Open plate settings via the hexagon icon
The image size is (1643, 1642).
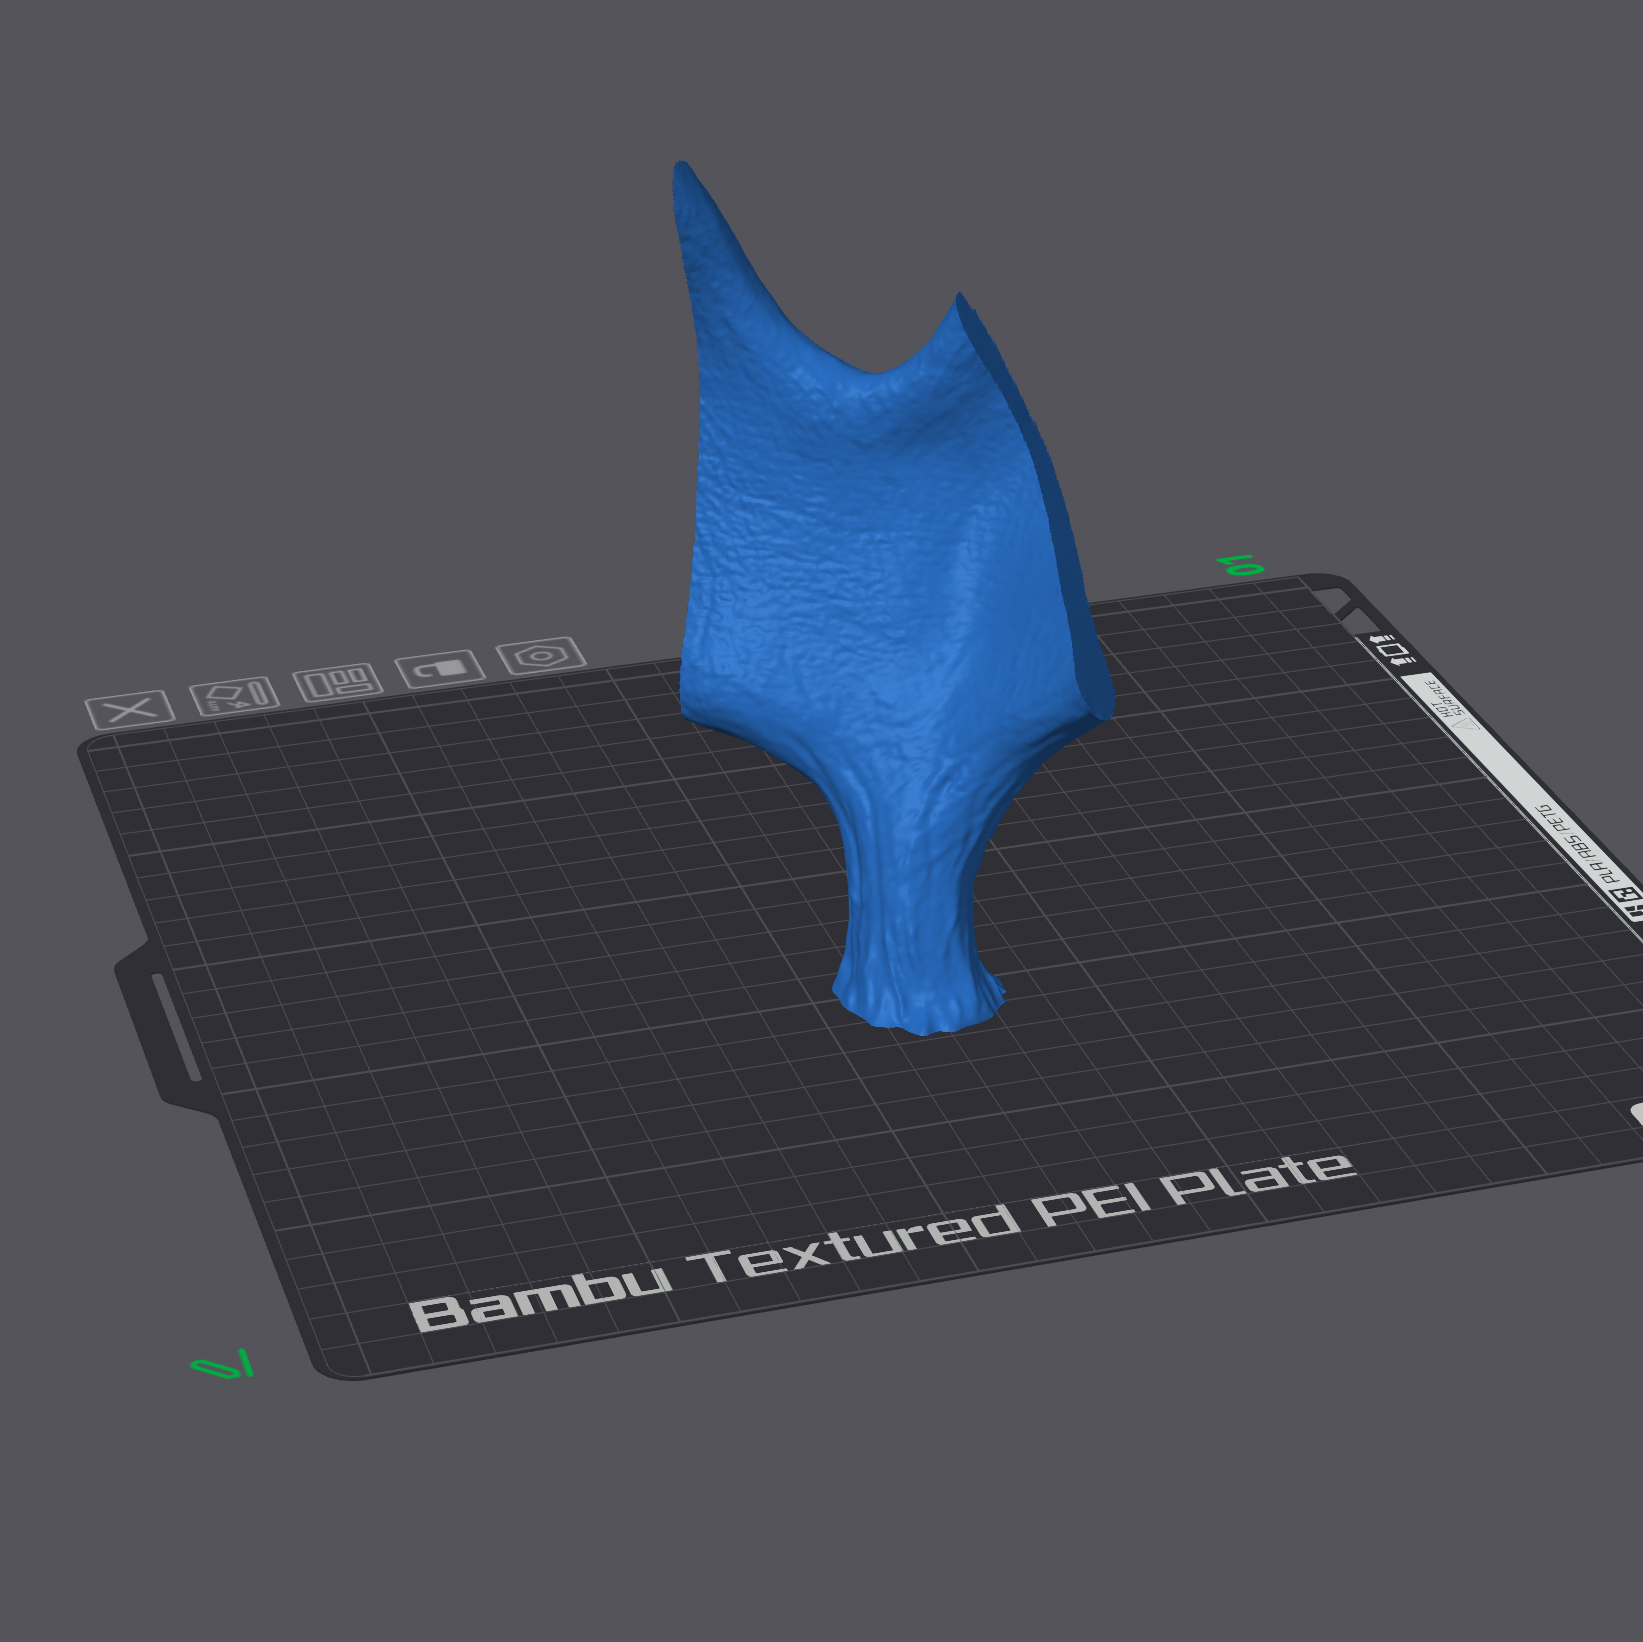click(x=541, y=656)
